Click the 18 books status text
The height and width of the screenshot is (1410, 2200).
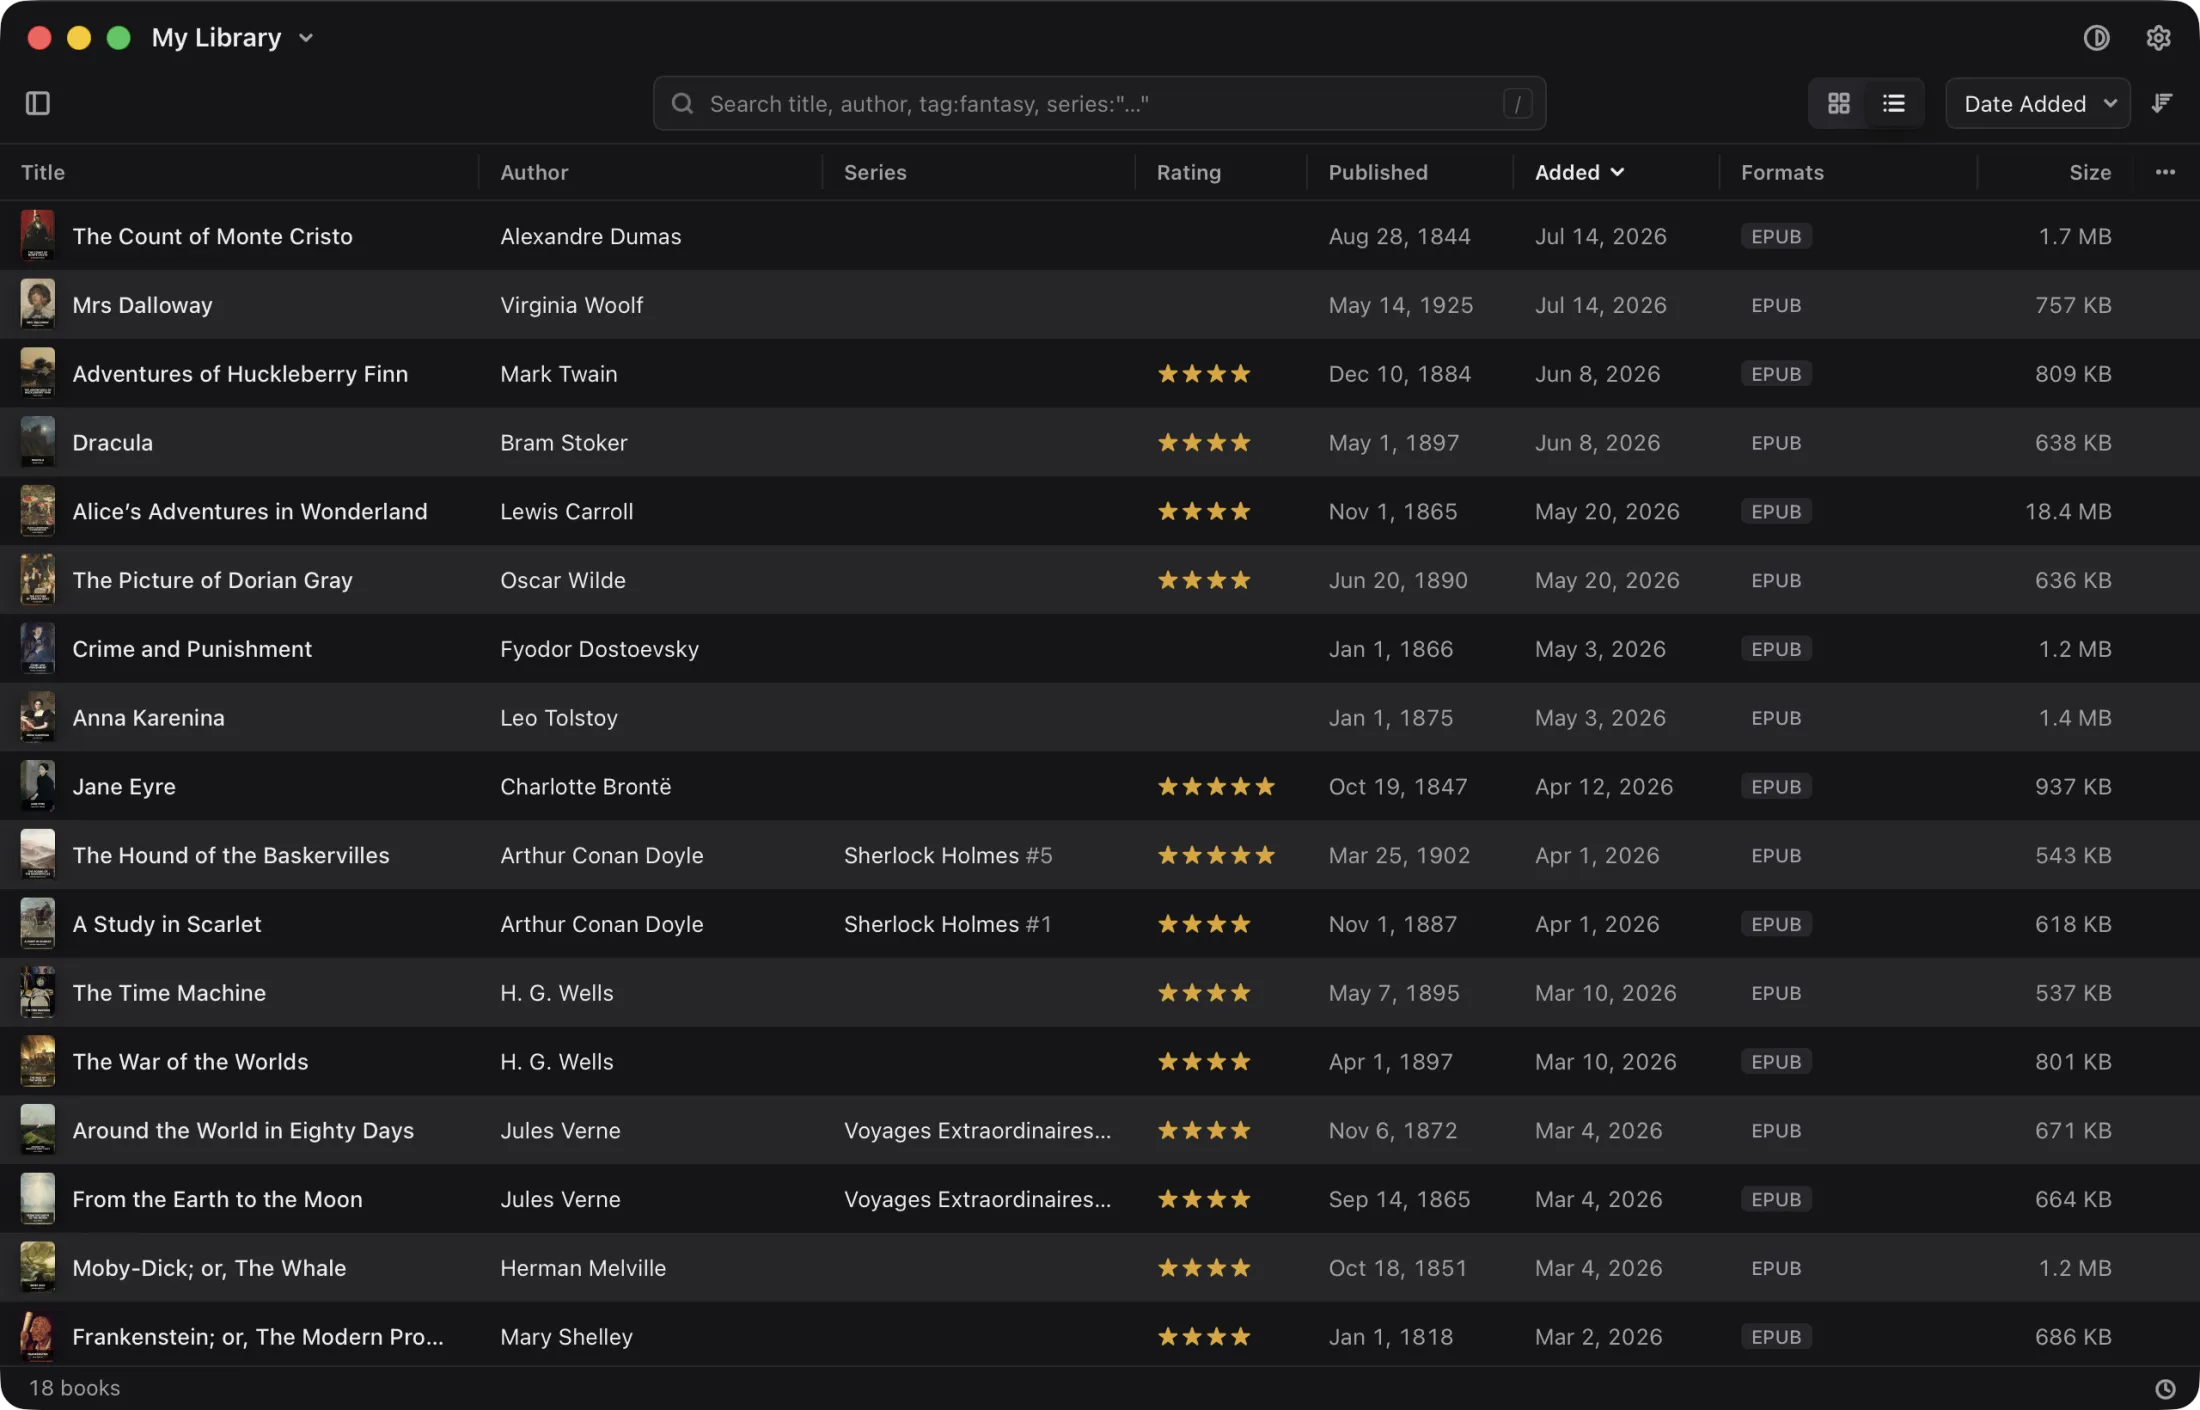[74, 1388]
